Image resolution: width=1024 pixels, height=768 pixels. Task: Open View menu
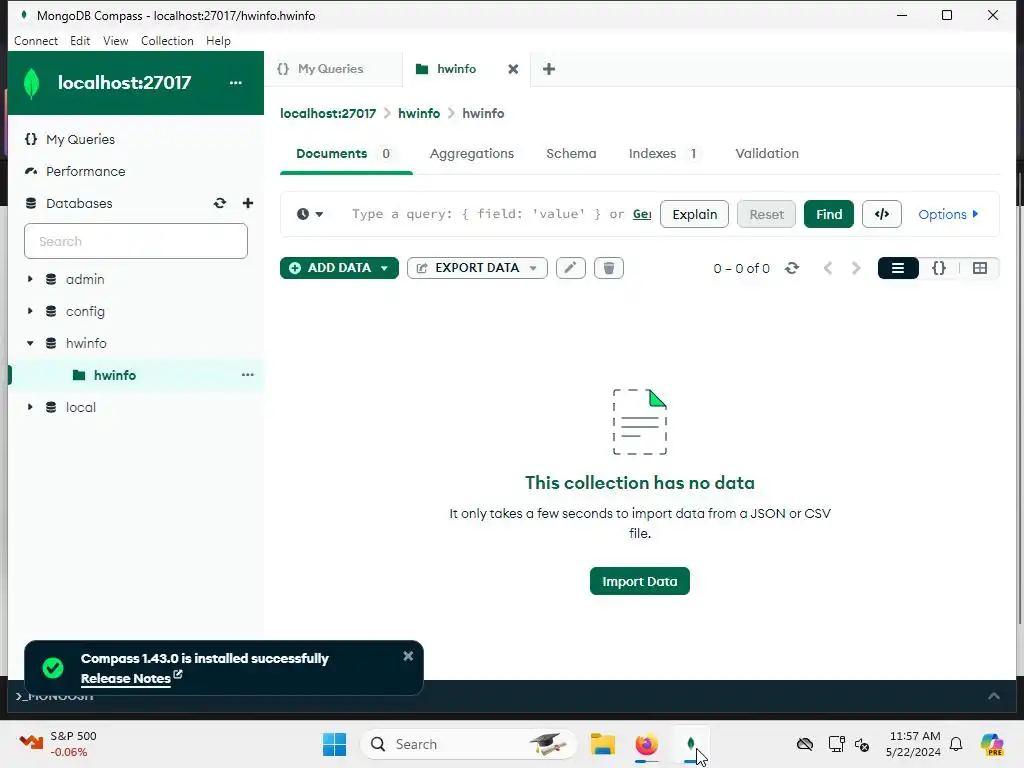click(x=116, y=40)
